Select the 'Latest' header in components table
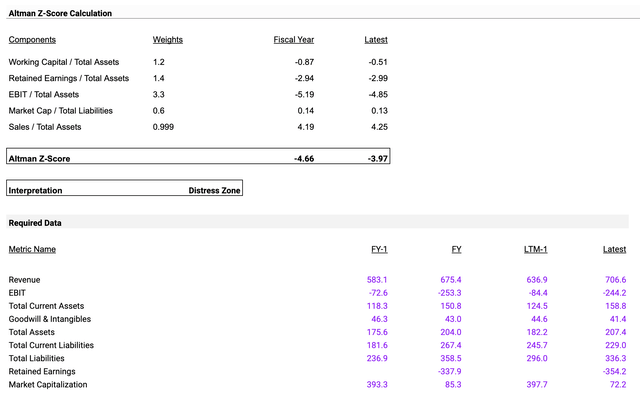 tap(376, 40)
